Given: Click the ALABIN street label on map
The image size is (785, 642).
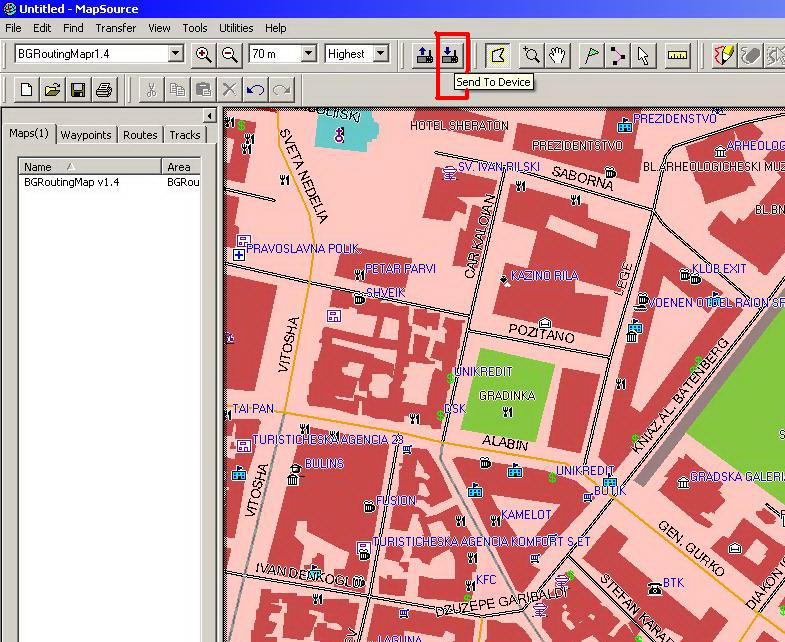Looking at the screenshot, I should coord(505,443).
